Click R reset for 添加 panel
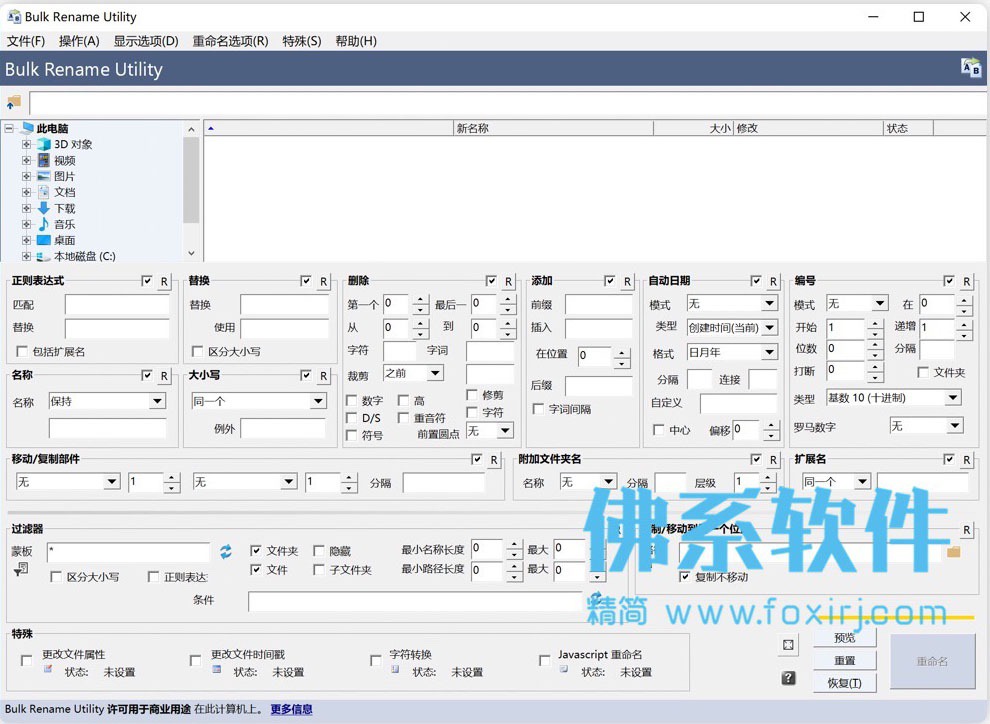 (627, 282)
